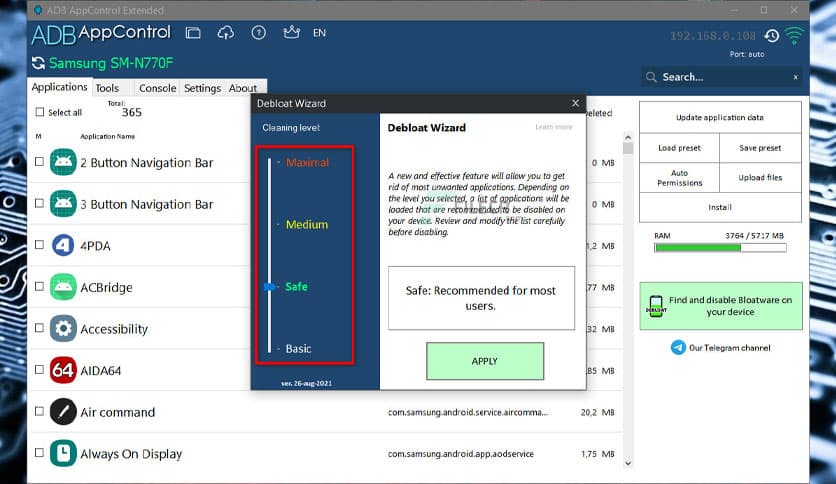Viewport: 836px width, 484px height.
Task: Switch language with the EN button
Action: point(319,33)
